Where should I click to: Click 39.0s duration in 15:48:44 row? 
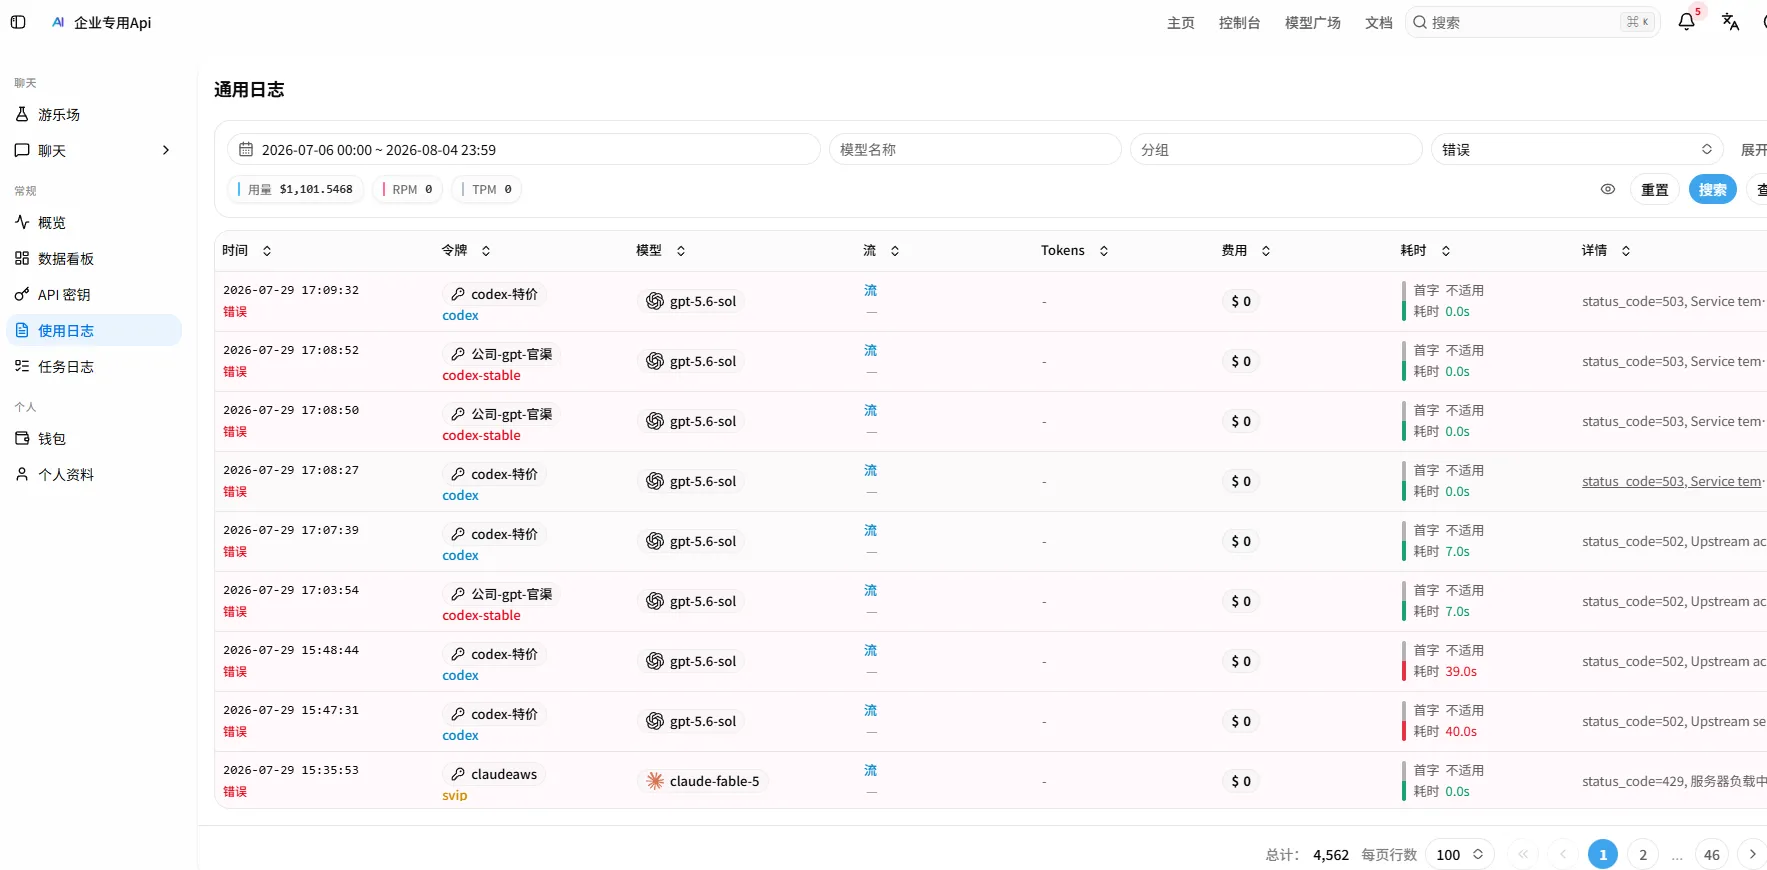[x=1461, y=672]
